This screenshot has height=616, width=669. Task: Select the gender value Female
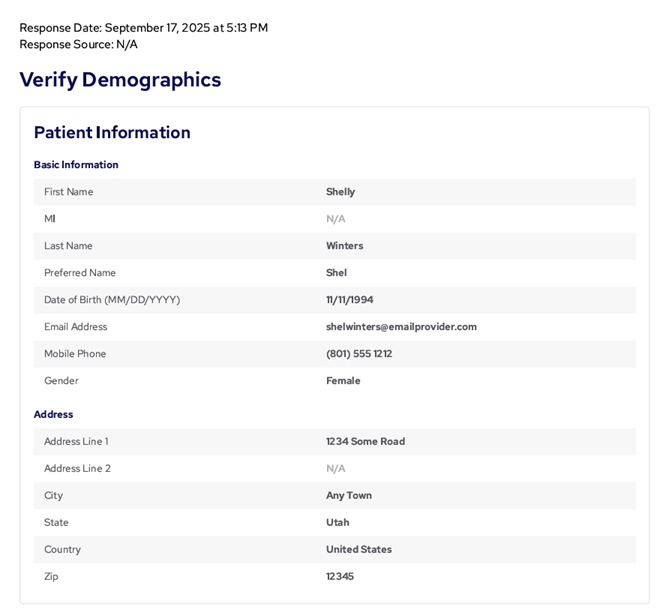tap(343, 381)
